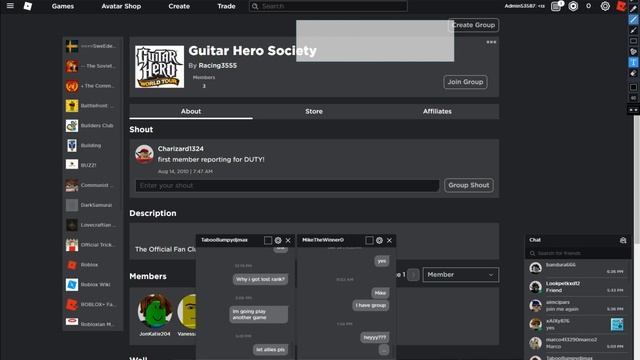Open the hamburger navigation menu
This screenshot has width=640, height=360.
(x=10, y=6)
